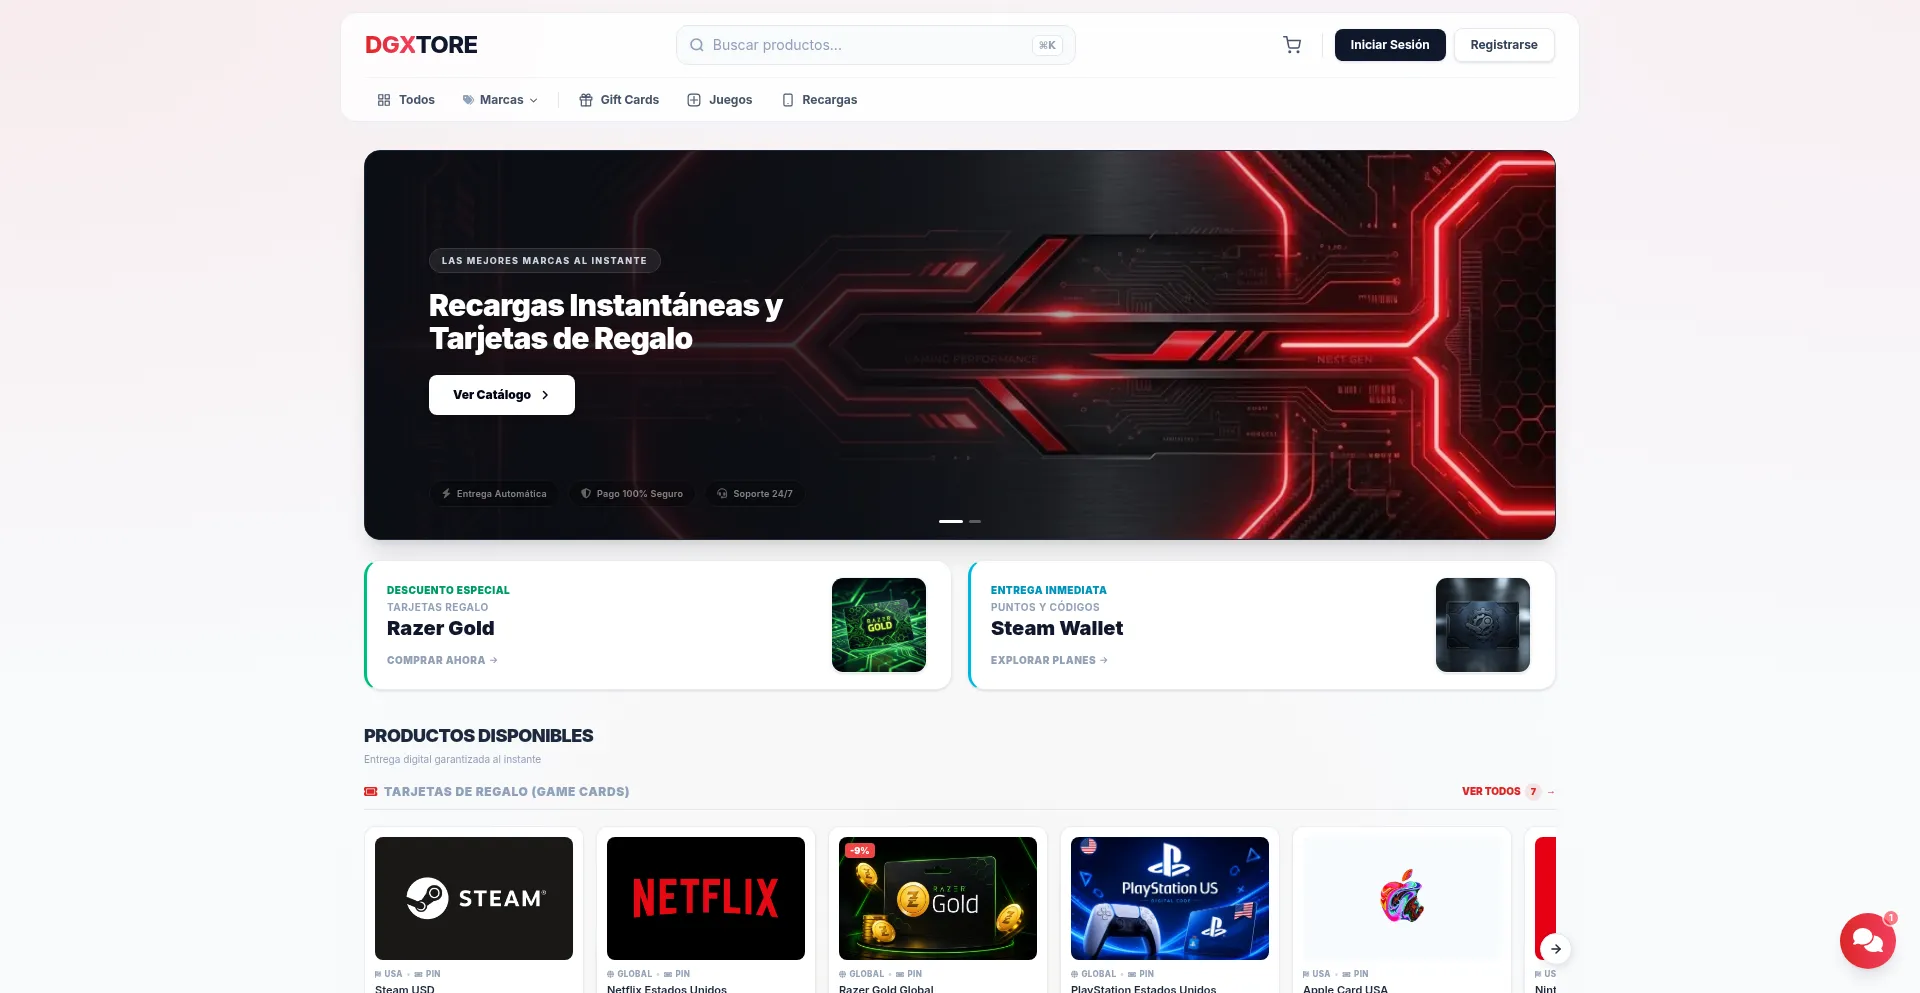Click the Gift Cards gift icon

click(586, 100)
